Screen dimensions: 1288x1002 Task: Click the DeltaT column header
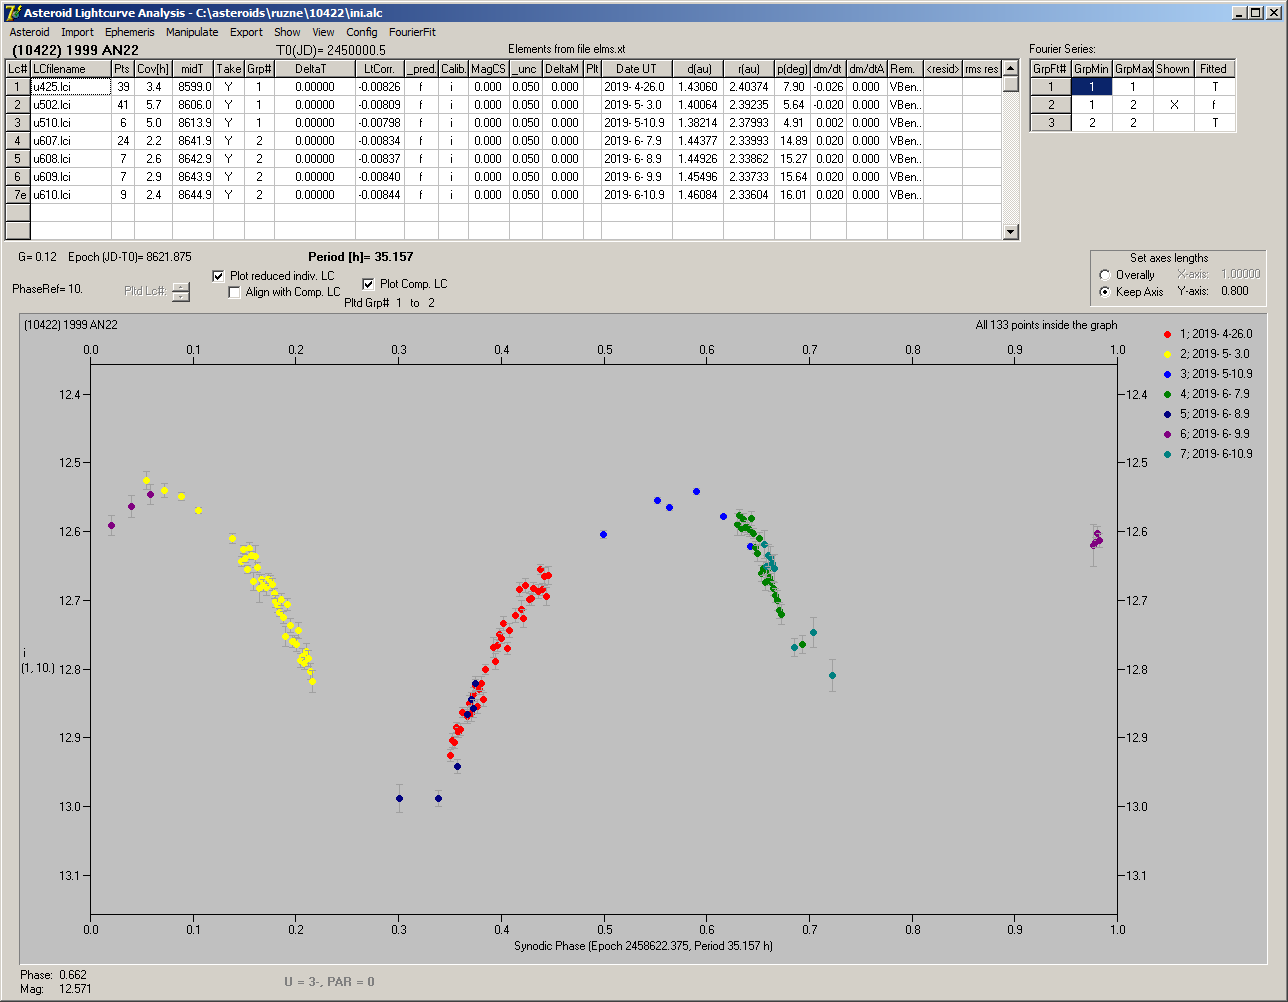[x=315, y=69]
